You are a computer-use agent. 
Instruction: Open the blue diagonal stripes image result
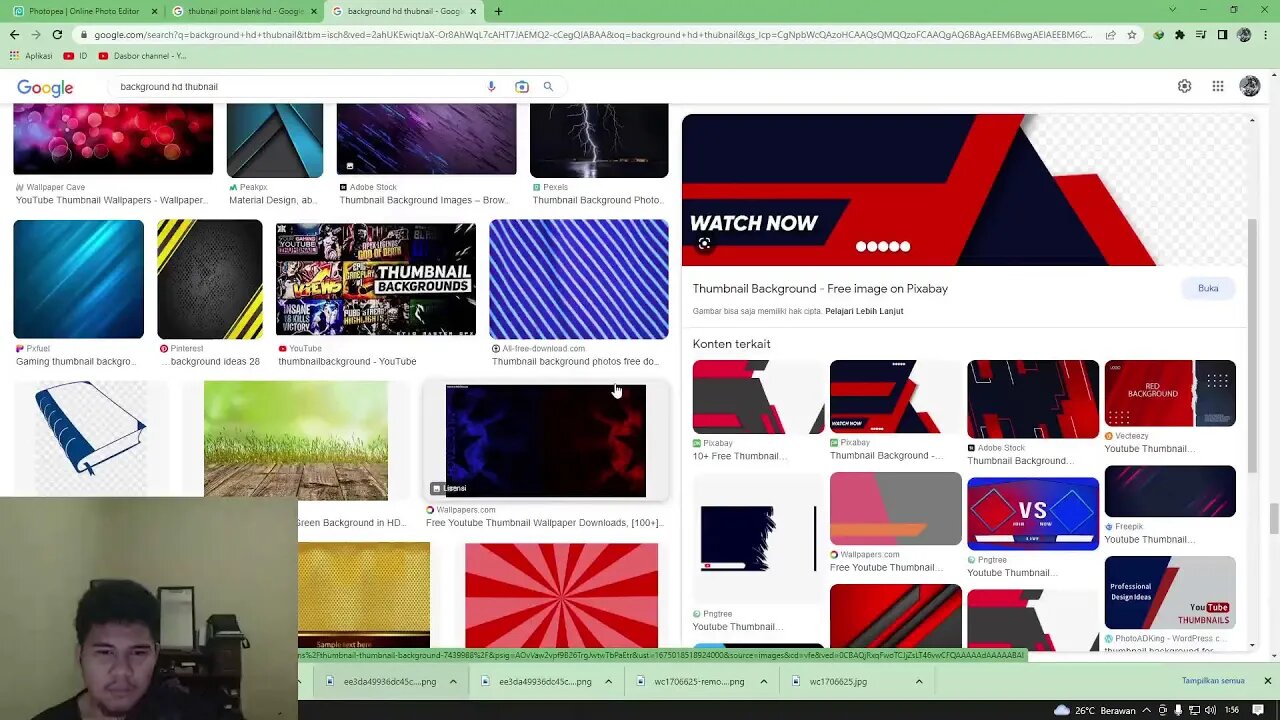579,279
